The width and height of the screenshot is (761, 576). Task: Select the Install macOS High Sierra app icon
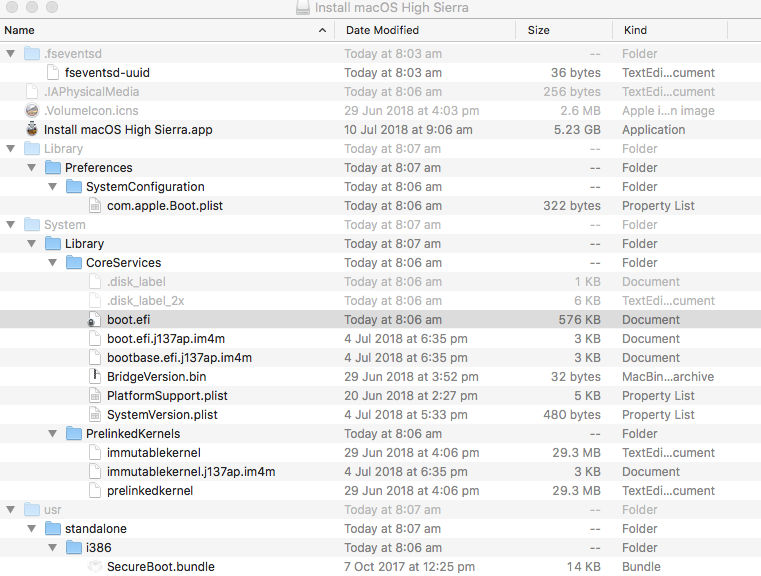coord(32,130)
